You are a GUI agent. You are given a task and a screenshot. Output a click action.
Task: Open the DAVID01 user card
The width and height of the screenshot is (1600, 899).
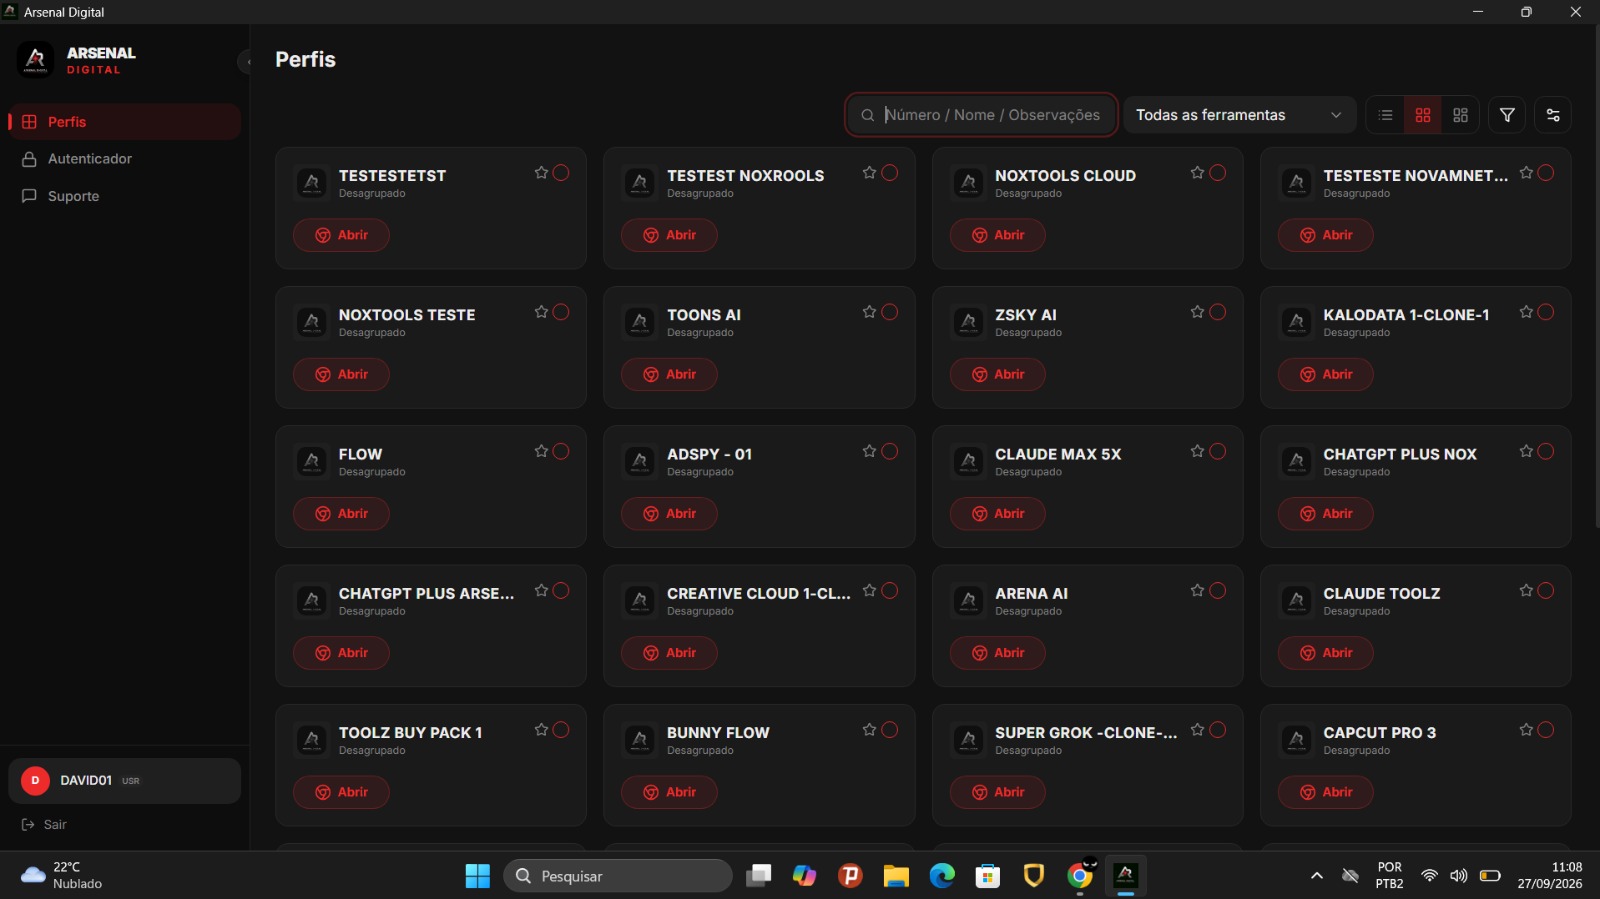[124, 781]
